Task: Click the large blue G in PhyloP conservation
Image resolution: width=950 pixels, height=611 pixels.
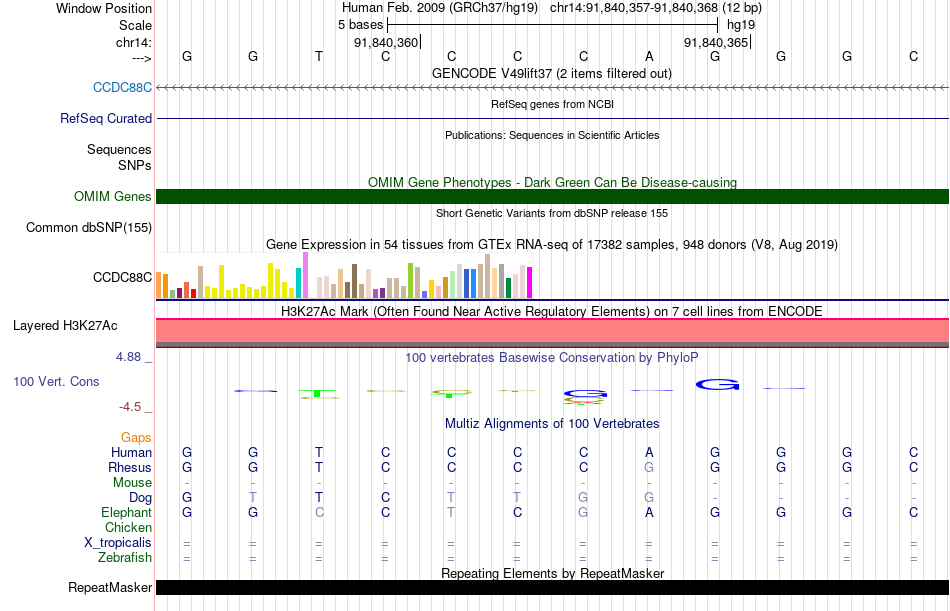Action: (x=717, y=384)
